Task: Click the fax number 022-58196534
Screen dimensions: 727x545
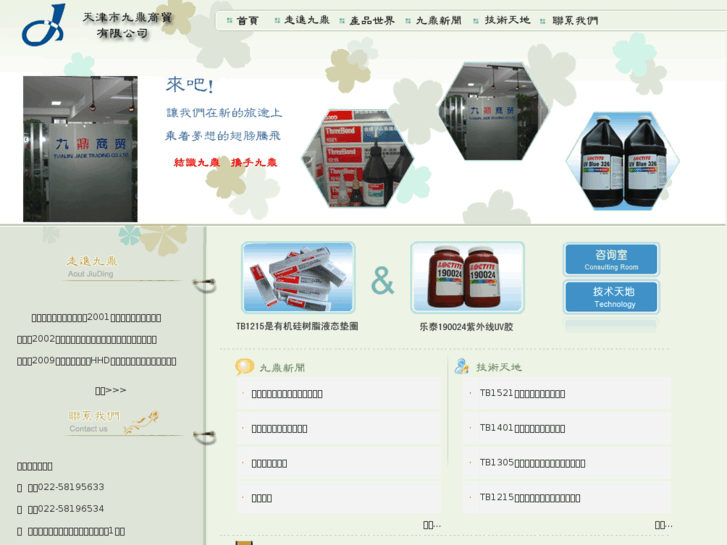Action: 71,509
